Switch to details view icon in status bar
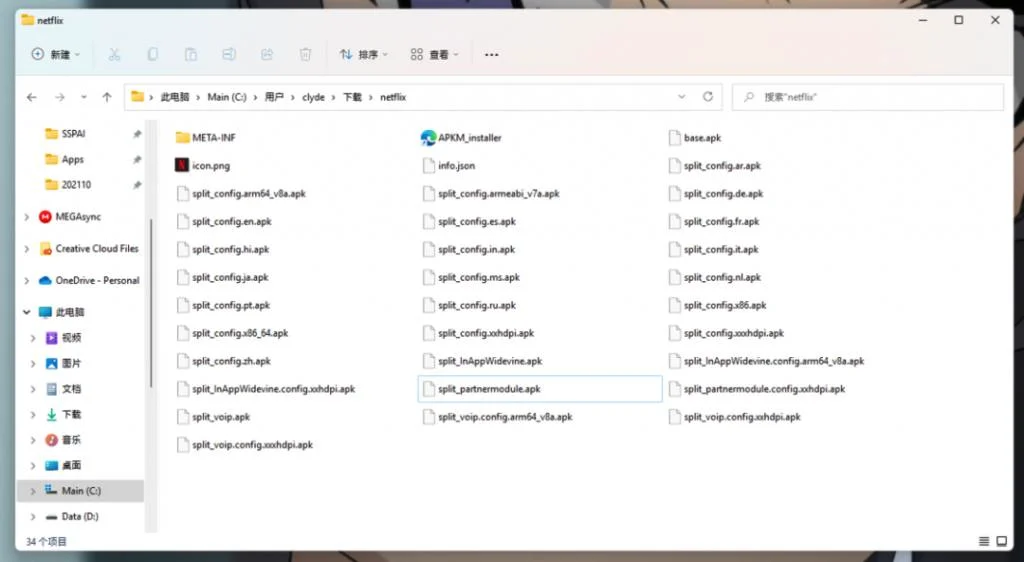 (x=984, y=541)
